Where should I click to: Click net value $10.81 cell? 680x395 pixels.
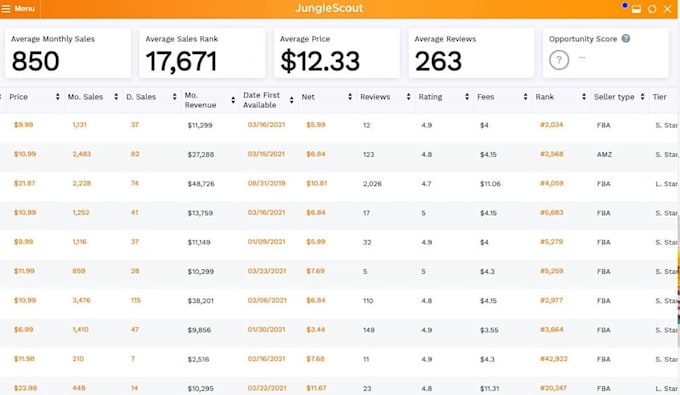[317, 183]
